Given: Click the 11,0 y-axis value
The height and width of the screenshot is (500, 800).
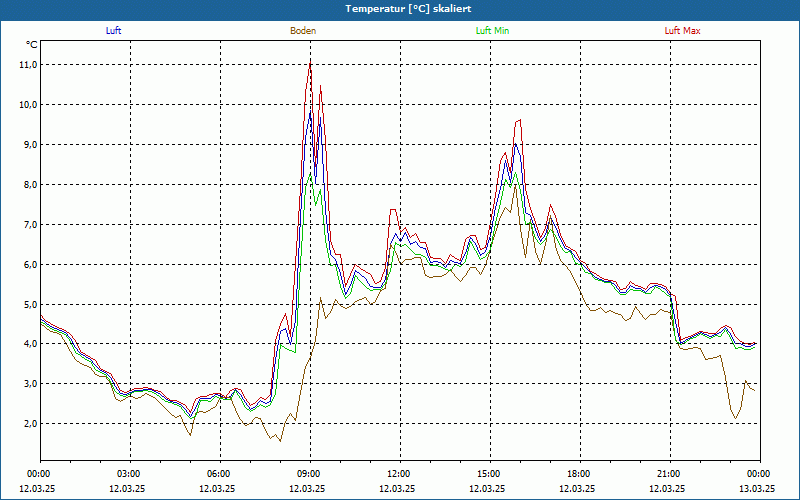Looking at the screenshot, I should tap(28, 65).
